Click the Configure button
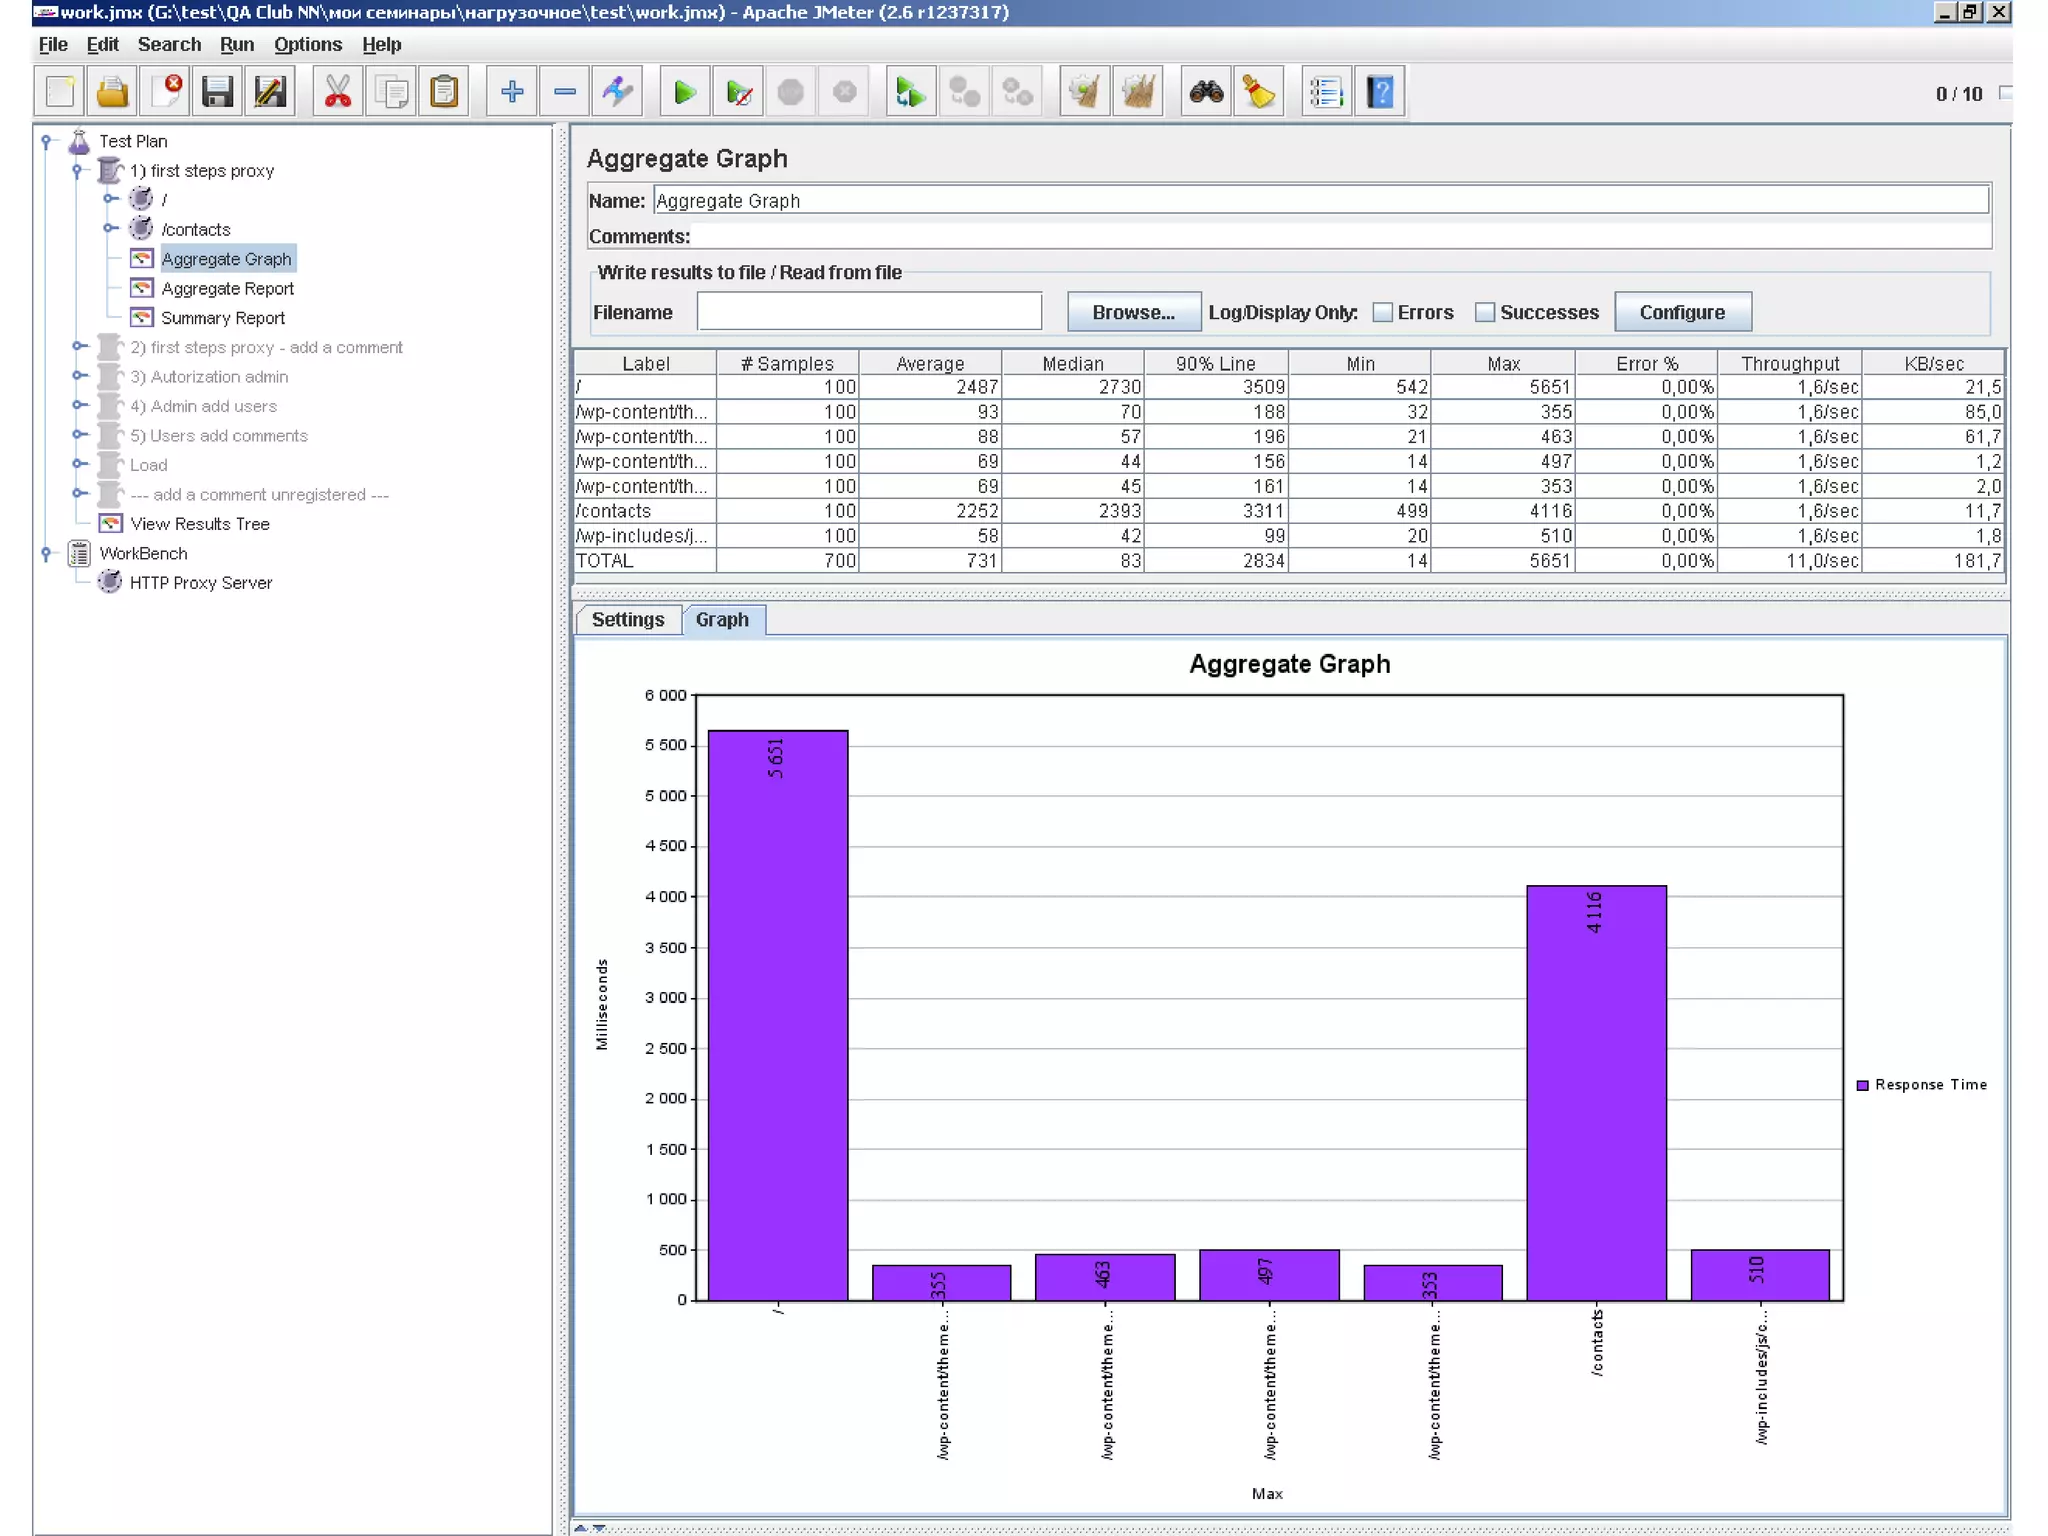The image size is (2048, 1536). 1682,313
